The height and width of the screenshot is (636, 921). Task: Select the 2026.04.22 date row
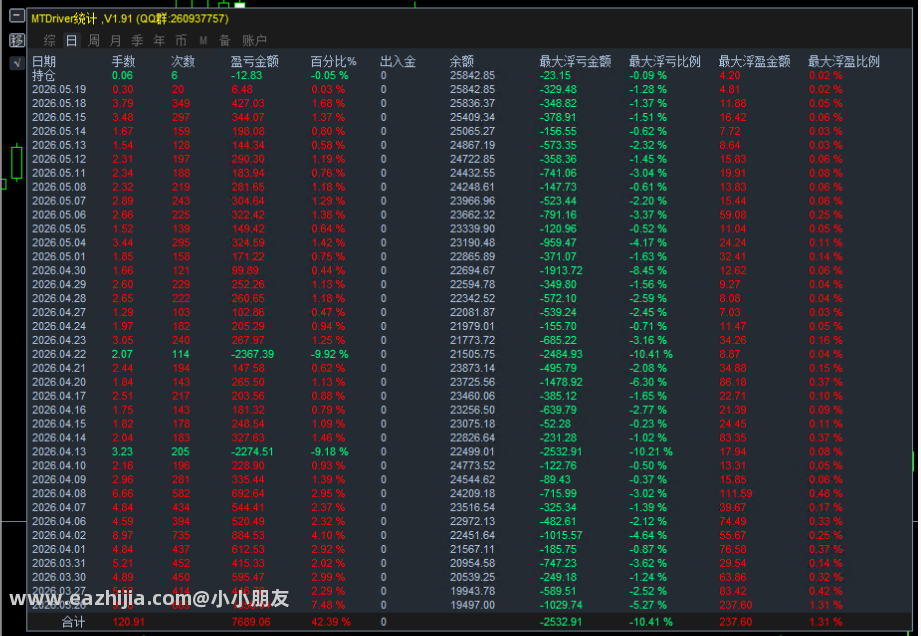(x=59, y=355)
